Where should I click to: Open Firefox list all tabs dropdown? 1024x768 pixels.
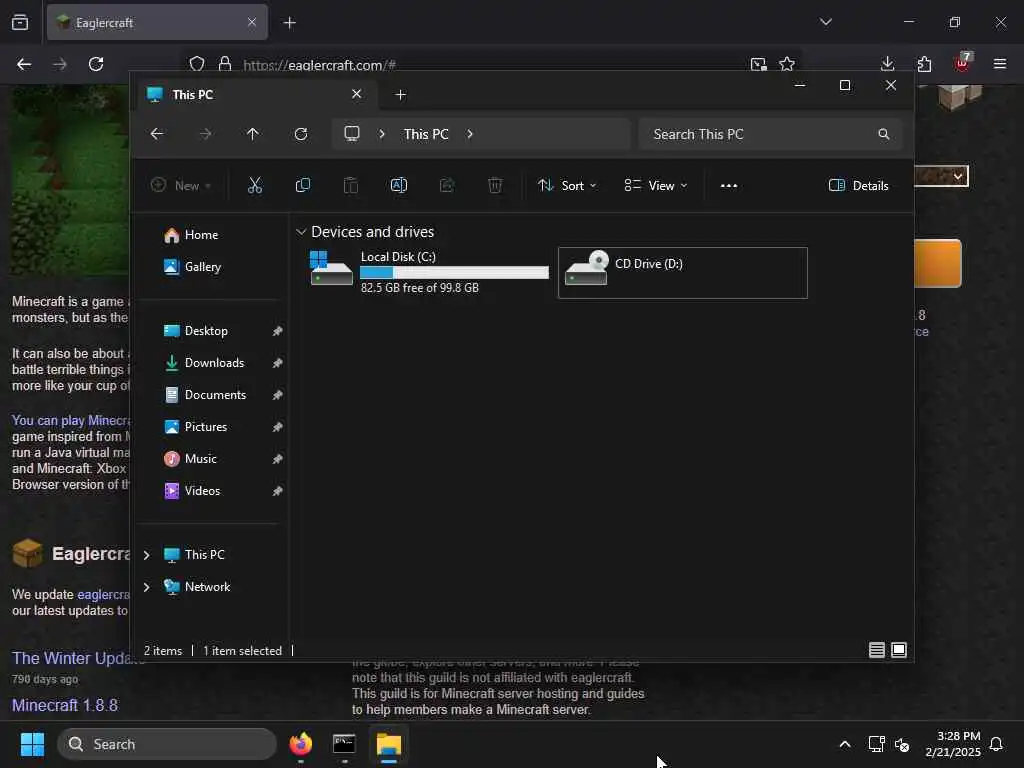tap(825, 22)
